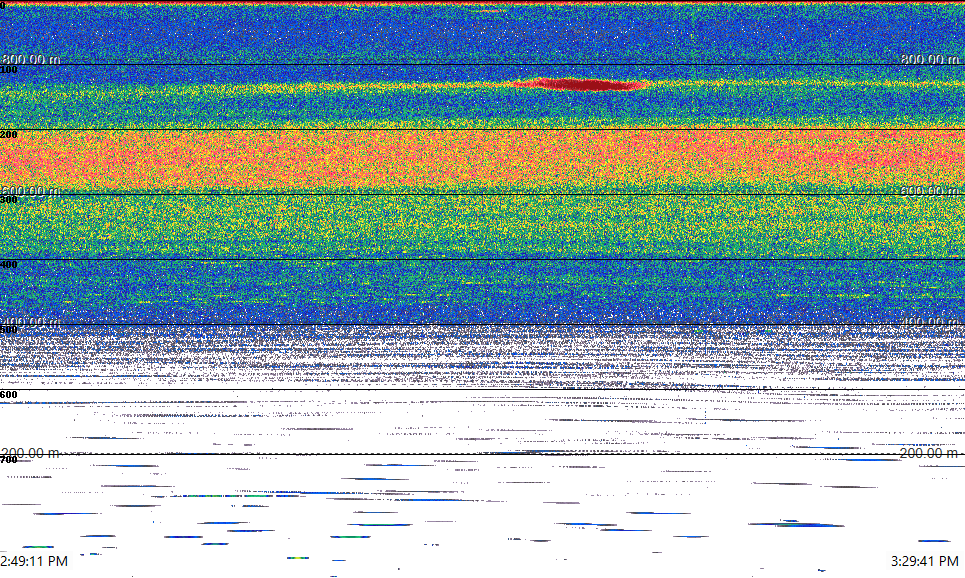Click the bold 700 depth gridline label
Viewport: 965px width, 578px height.
9,460
